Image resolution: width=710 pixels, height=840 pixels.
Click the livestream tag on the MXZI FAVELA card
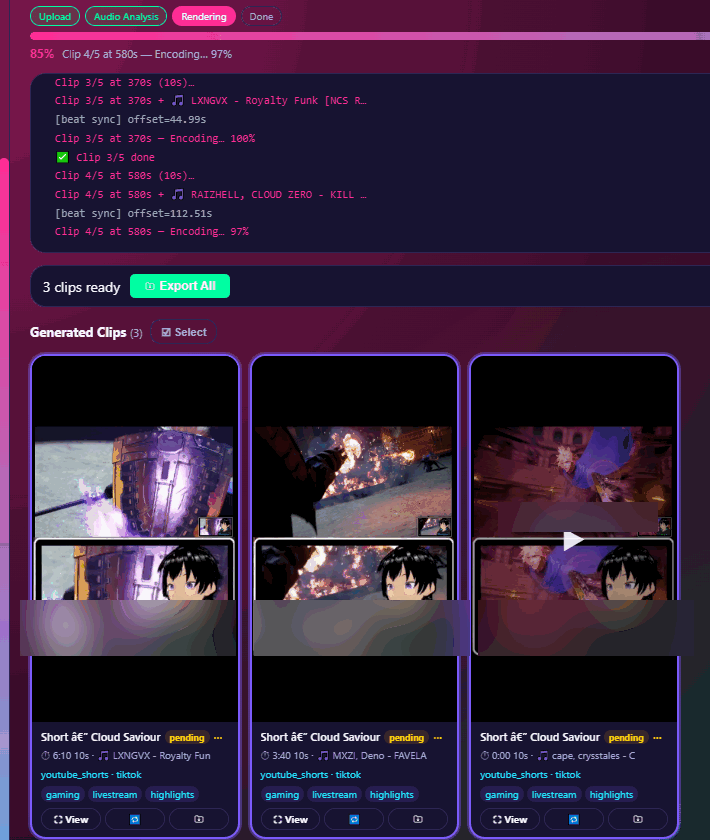(x=334, y=794)
